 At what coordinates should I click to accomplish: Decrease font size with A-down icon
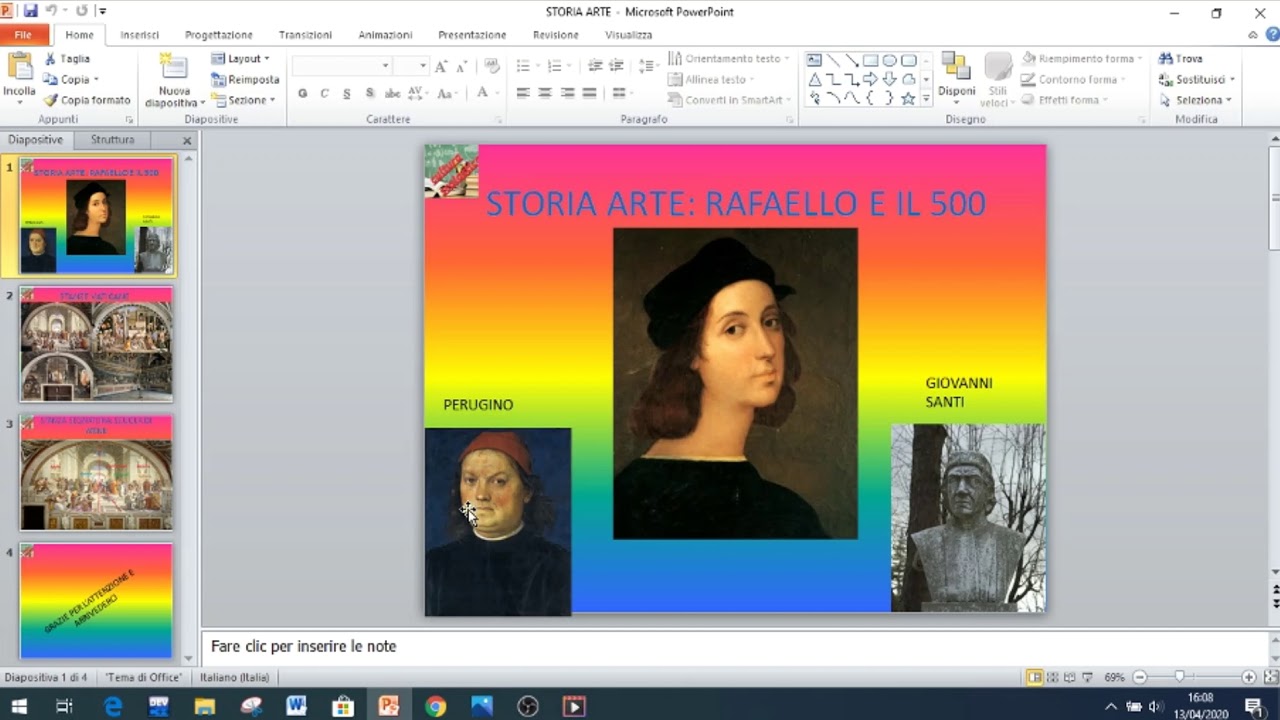point(461,66)
